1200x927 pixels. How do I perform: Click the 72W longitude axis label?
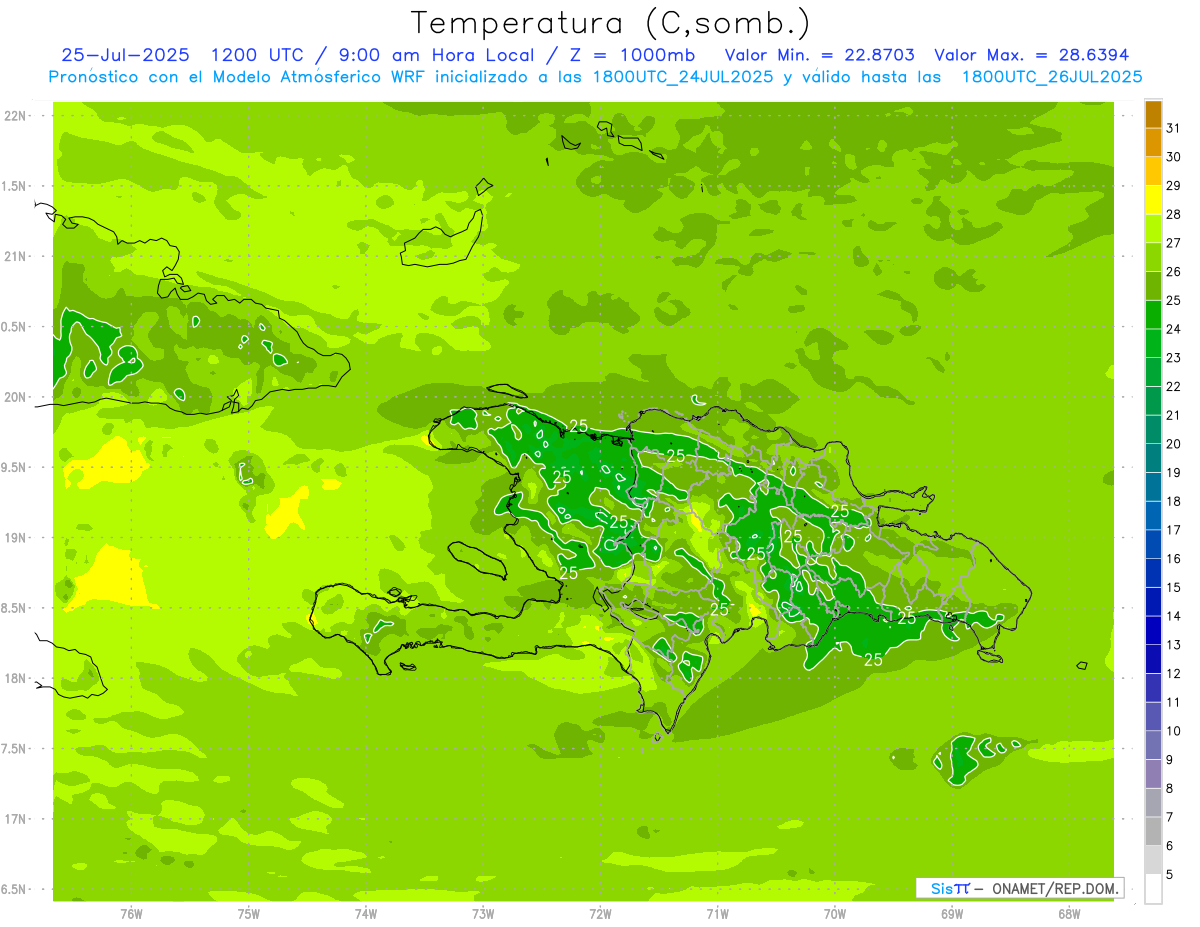[600, 913]
